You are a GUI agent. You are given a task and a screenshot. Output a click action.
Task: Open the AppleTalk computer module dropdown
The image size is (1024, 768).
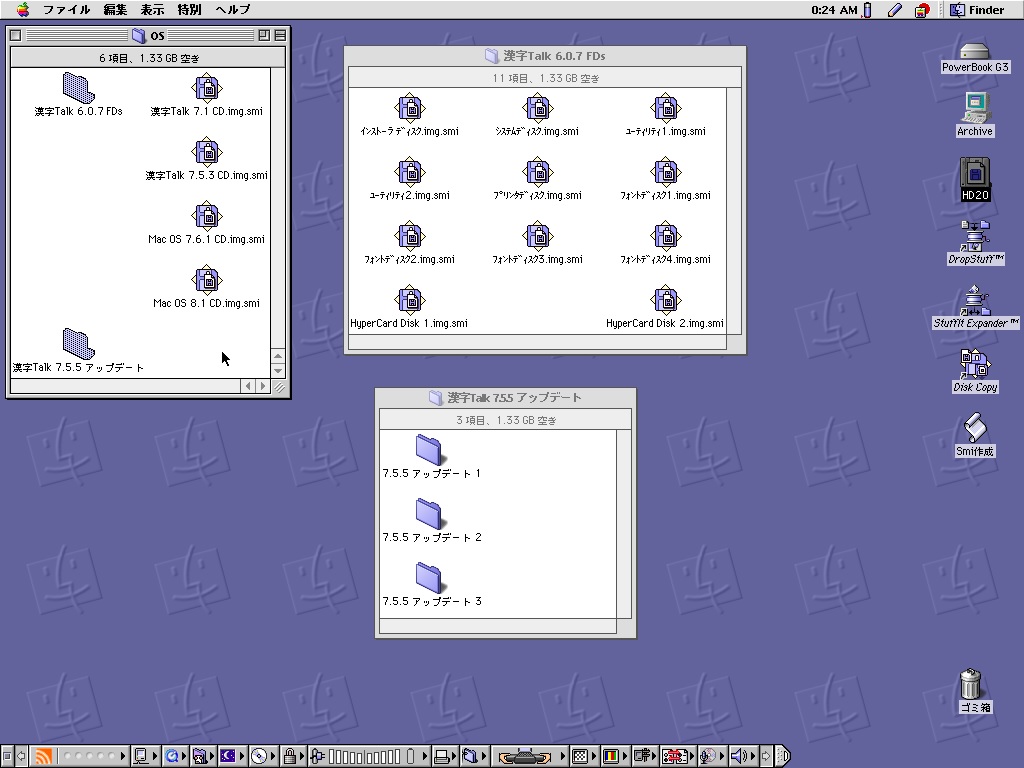[145, 756]
